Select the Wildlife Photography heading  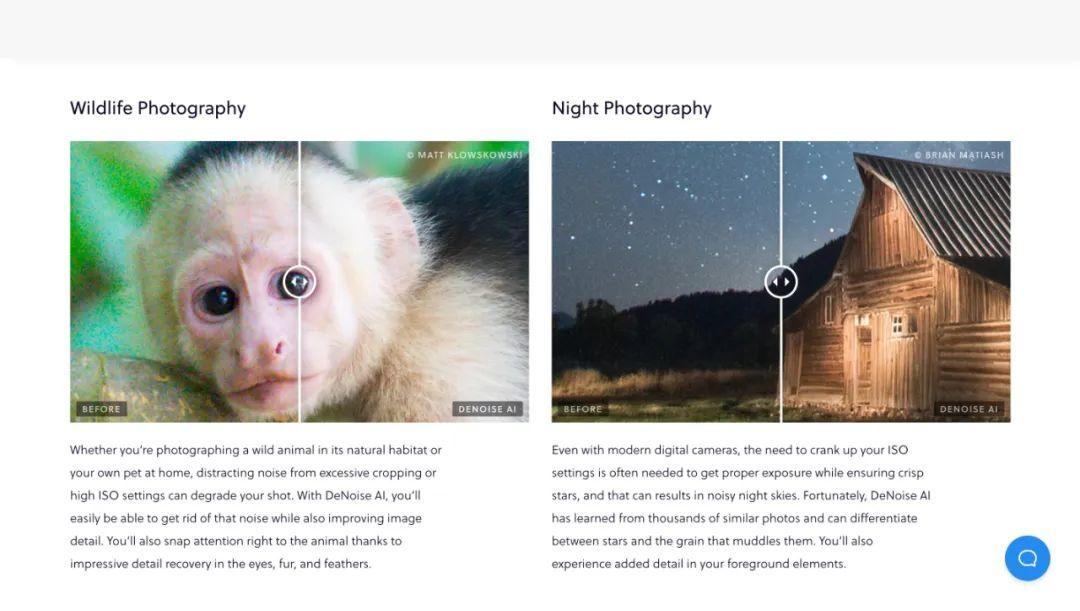pyautogui.click(x=158, y=108)
